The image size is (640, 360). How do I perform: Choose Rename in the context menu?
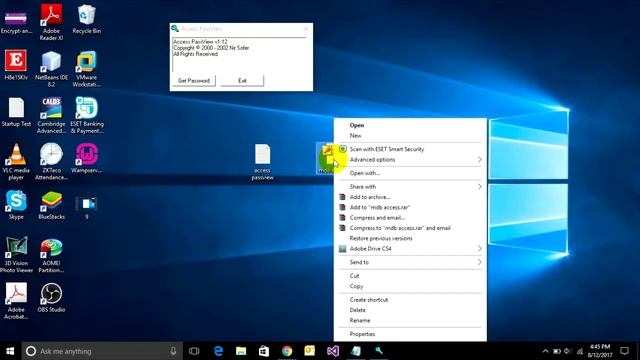pos(410,320)
